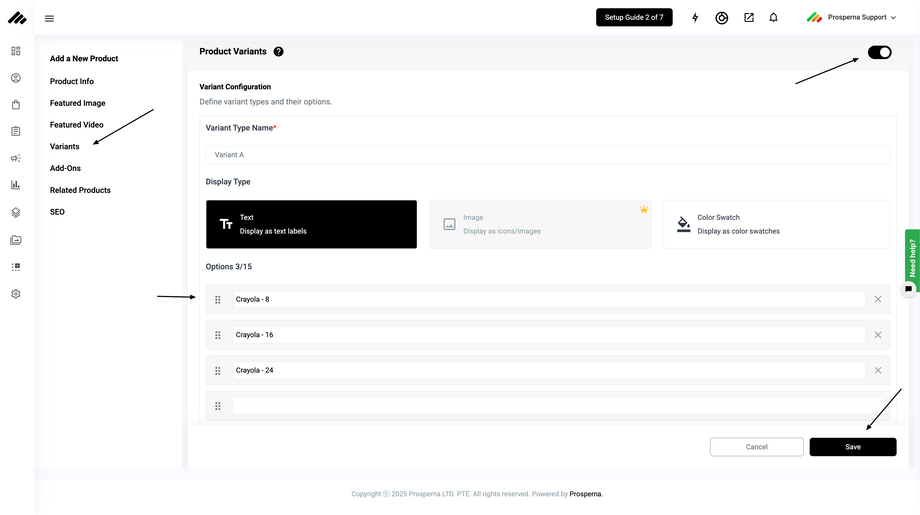This screenshot has width=920, height=515.
Task: Click the Save button
Action: (x=852, y=447)
